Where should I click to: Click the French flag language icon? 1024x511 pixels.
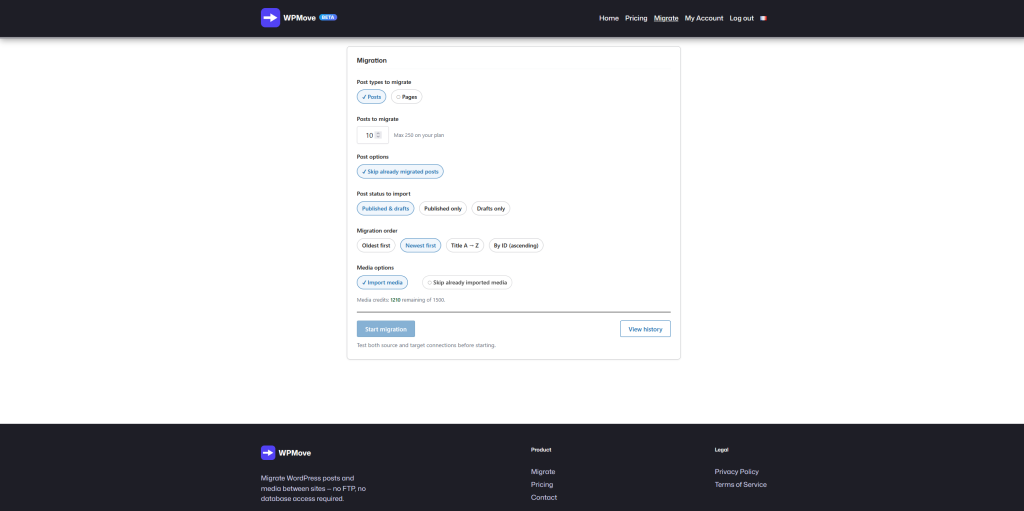tap(763, 18)
